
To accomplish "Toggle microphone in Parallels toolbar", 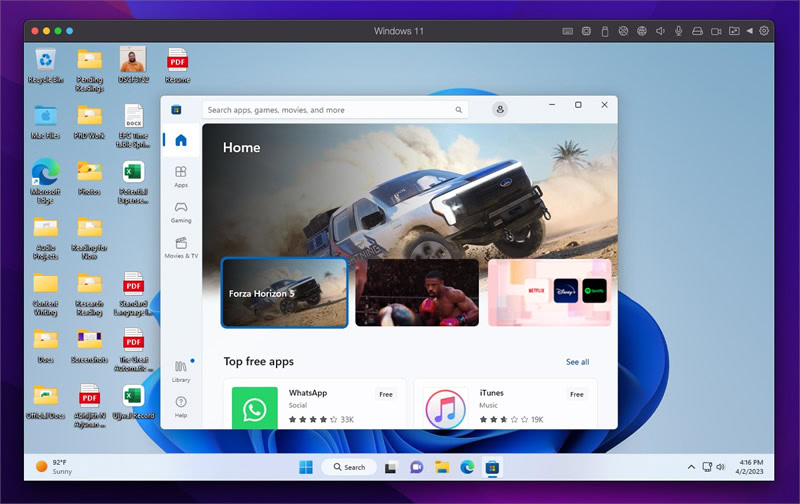I will [x=678, y=31].
